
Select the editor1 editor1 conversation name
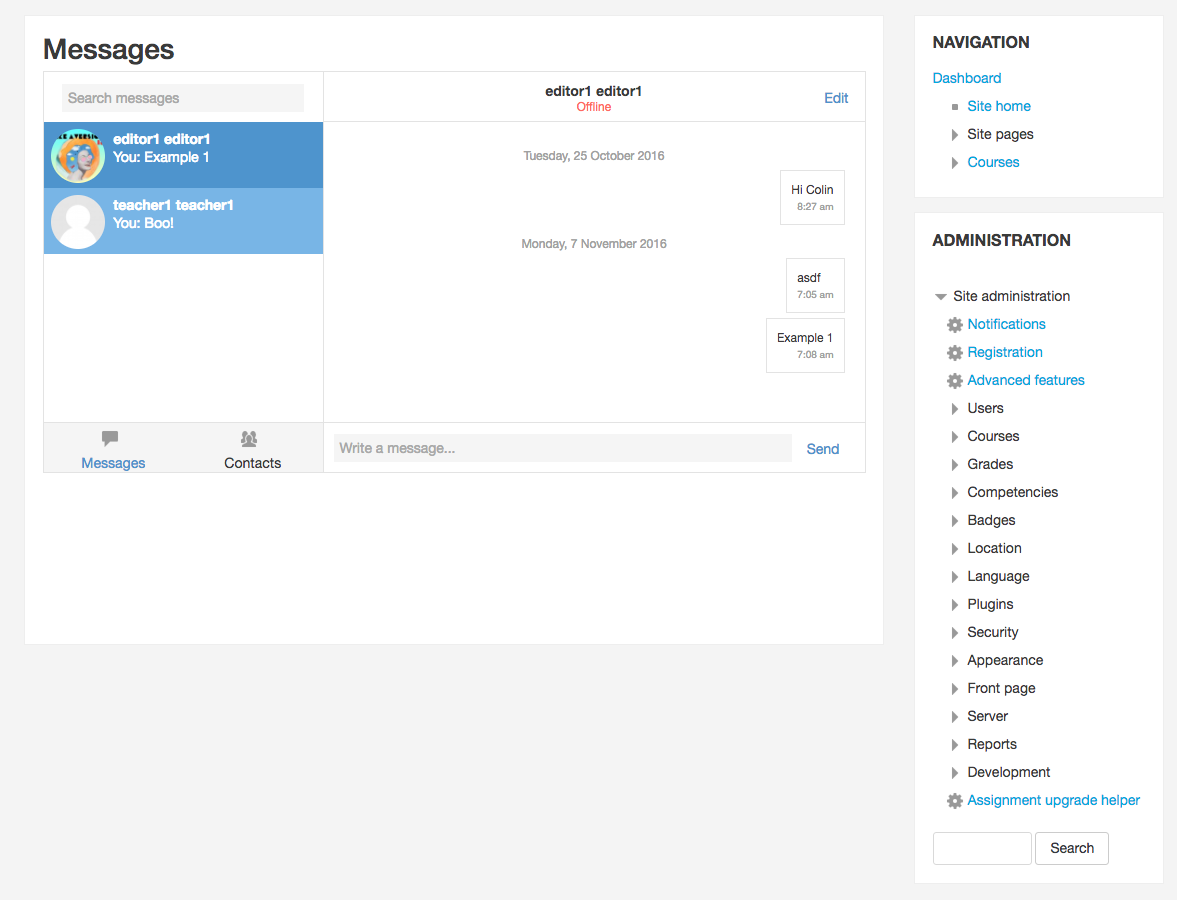pos(161,140)
